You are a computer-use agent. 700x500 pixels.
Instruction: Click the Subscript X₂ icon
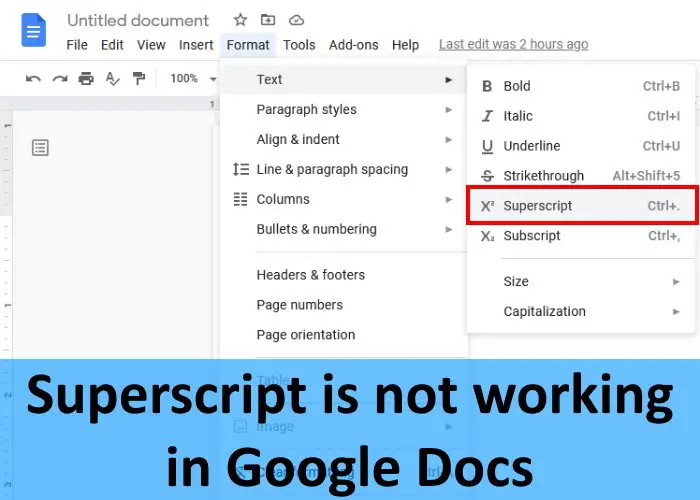(487, 236)
